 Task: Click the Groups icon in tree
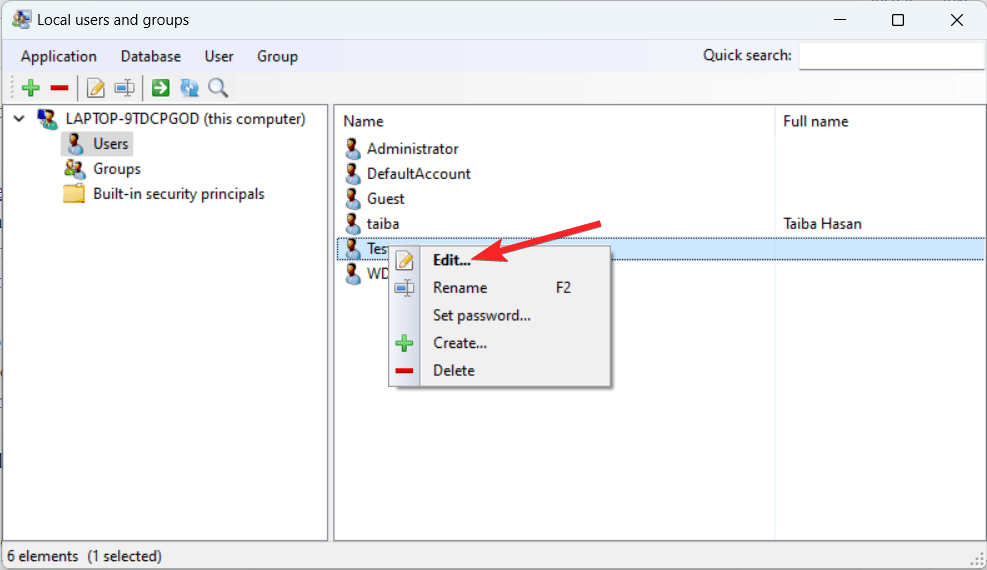tap(74, 169)
